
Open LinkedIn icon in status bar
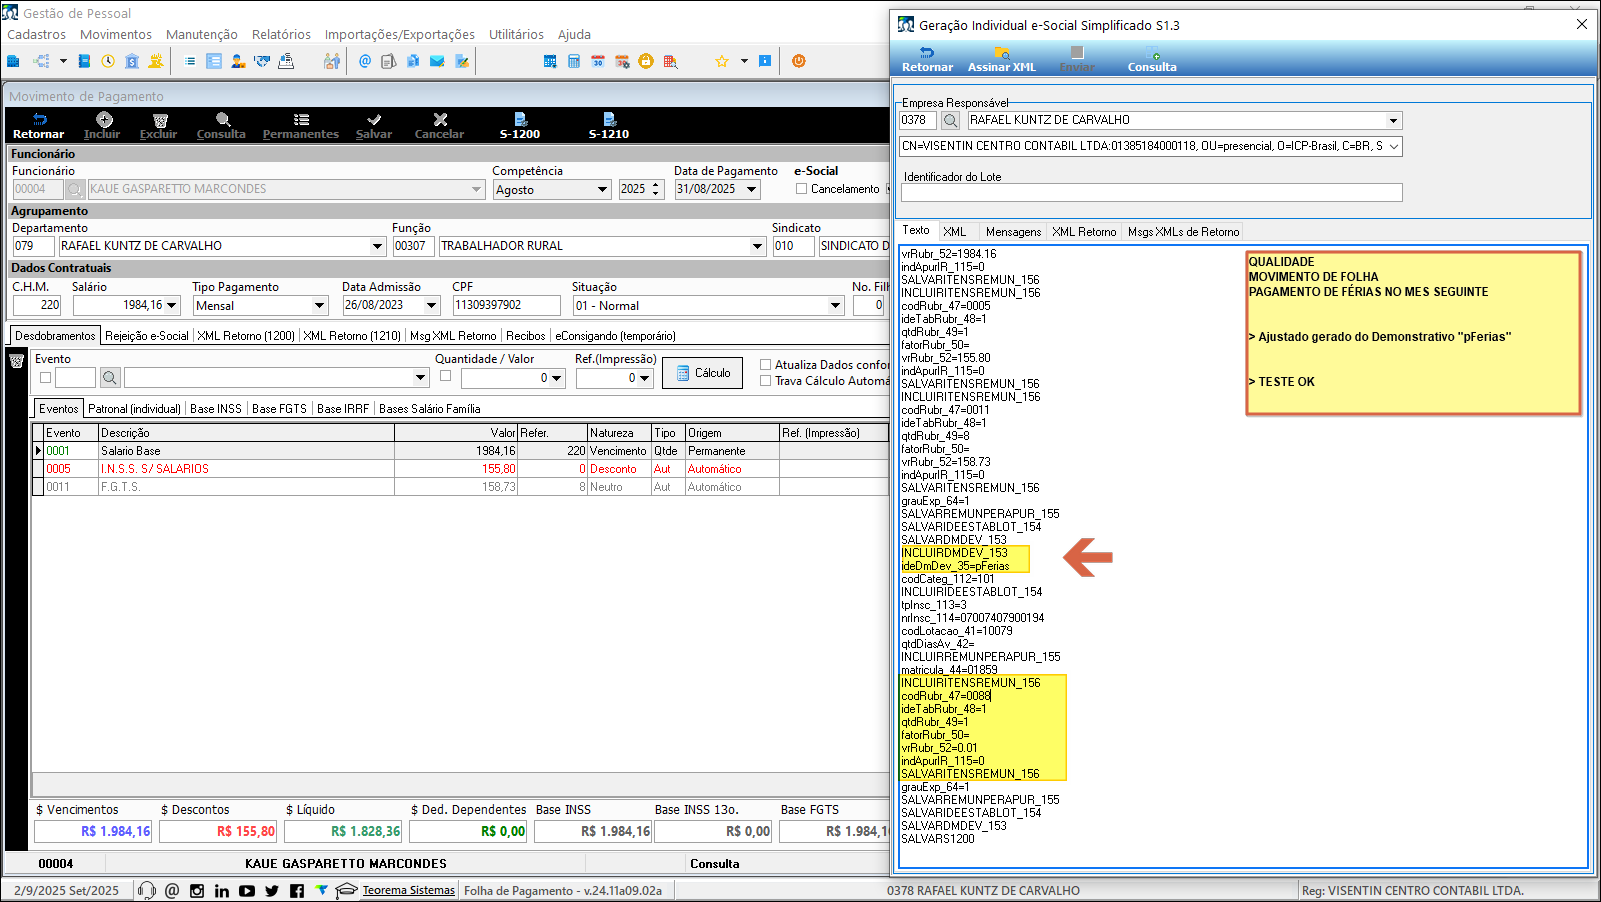pos(222,890)
